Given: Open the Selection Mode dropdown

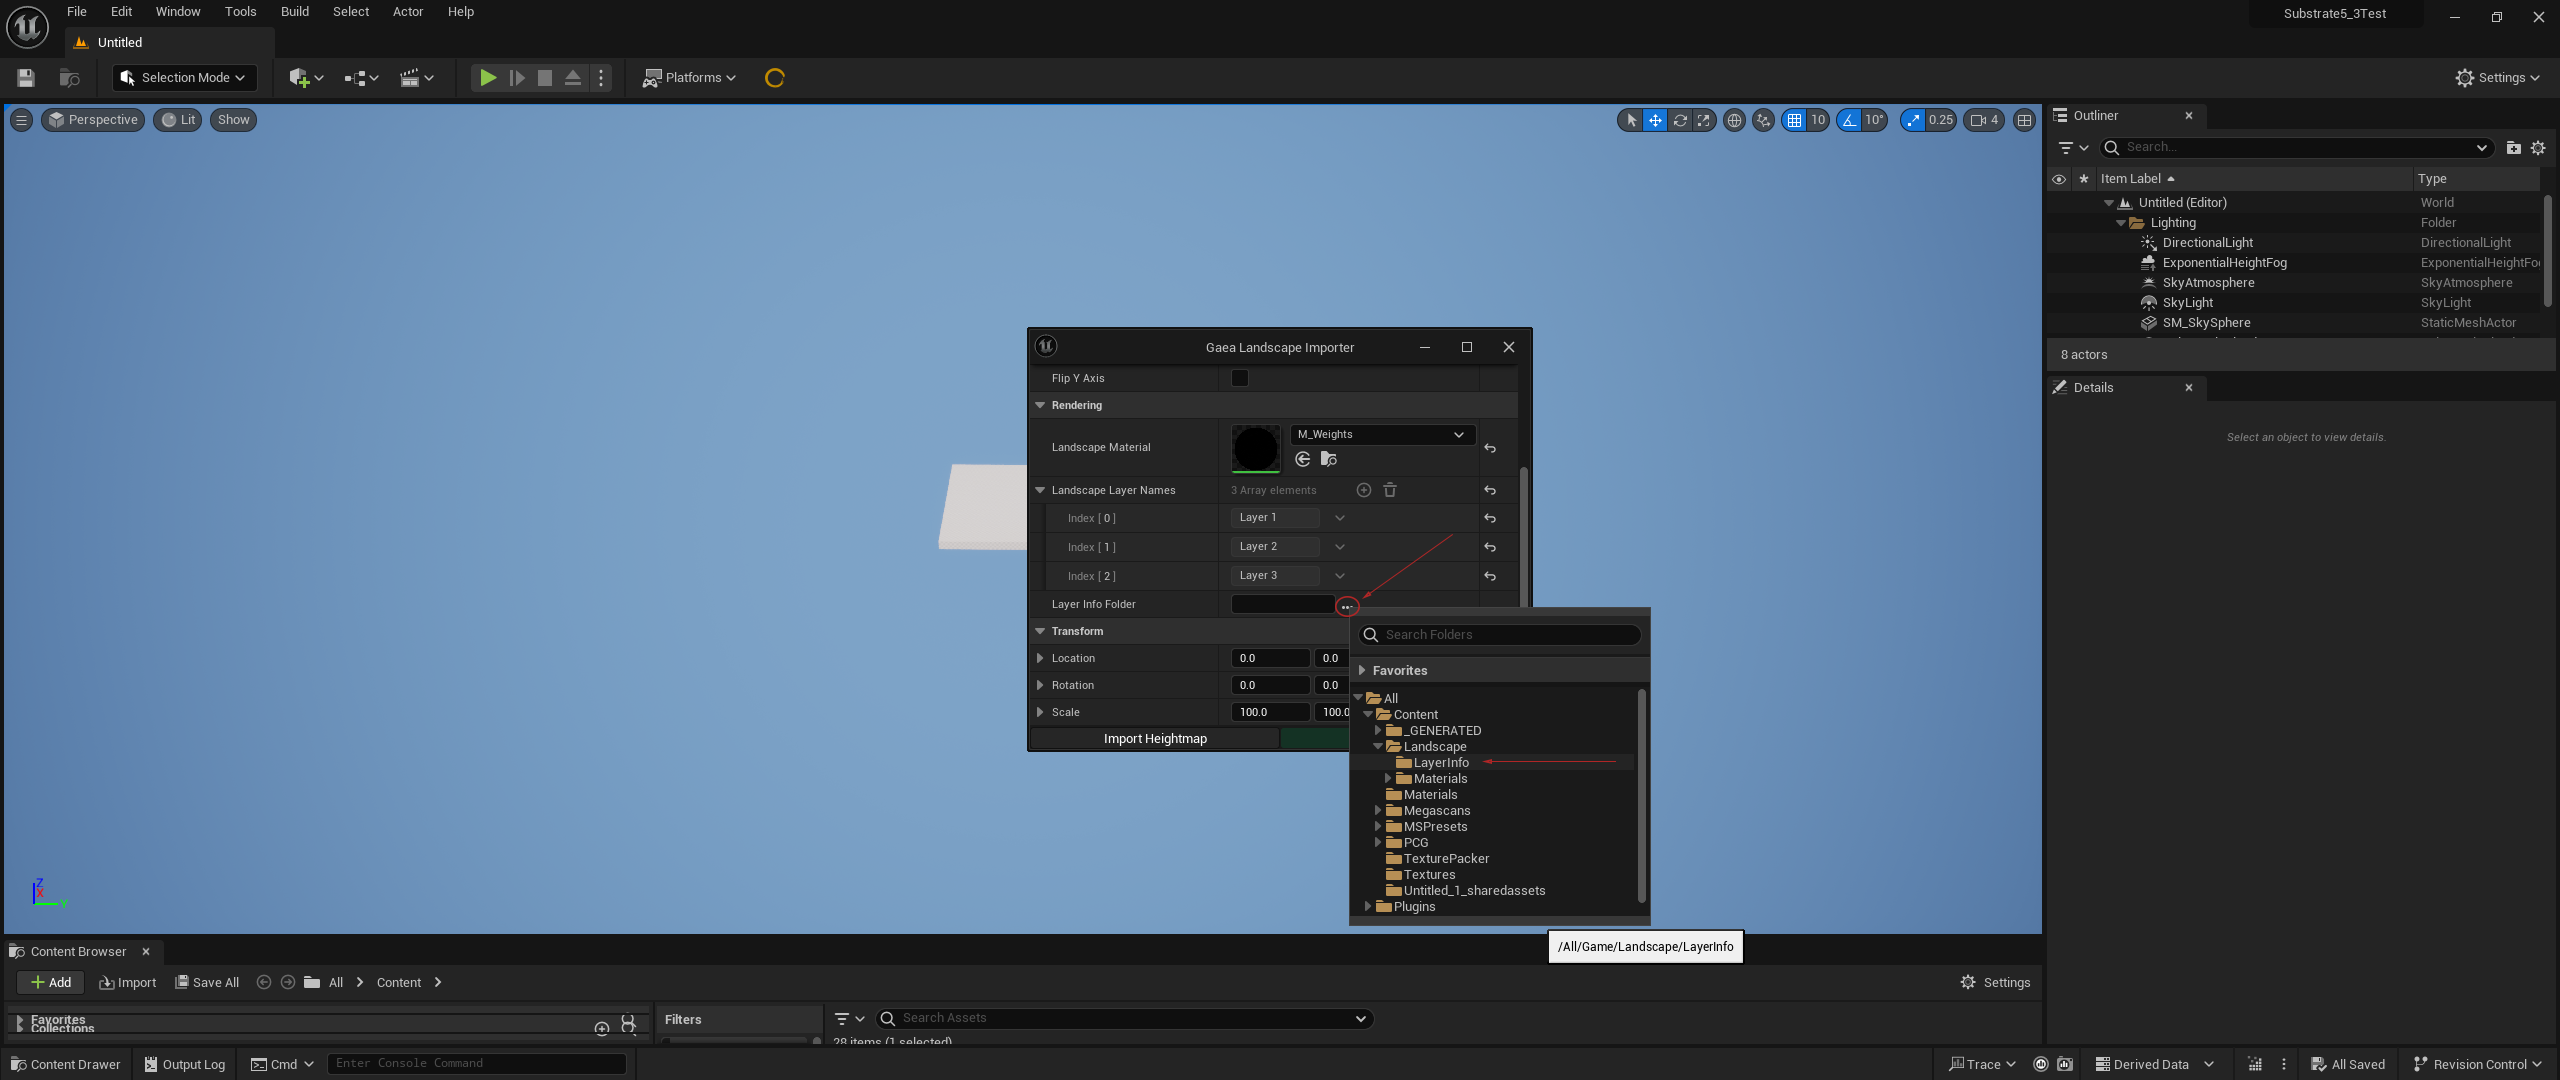Looking at the screenshot, I should 184,78.
